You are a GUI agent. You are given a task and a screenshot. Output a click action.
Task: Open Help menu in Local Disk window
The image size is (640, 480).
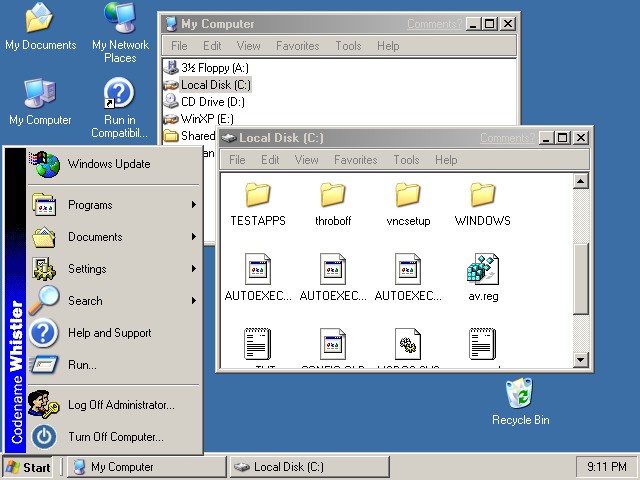tap(446, 160)
